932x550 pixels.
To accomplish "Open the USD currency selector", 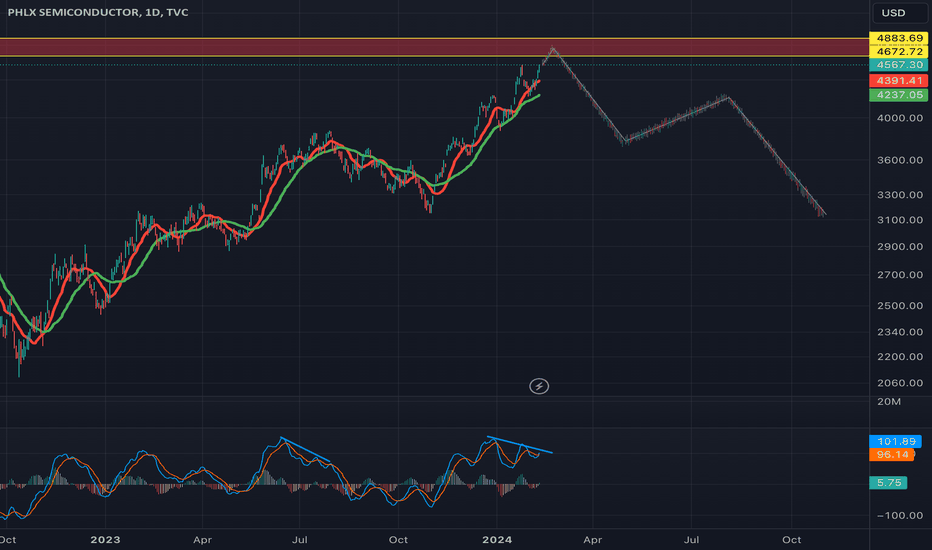I will 899,13.
